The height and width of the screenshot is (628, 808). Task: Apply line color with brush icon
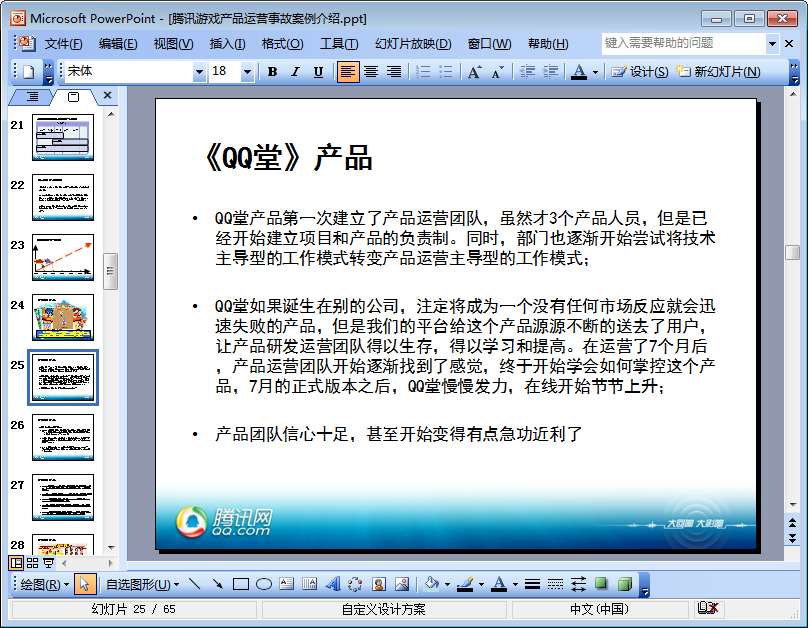(x=465, y=584)
